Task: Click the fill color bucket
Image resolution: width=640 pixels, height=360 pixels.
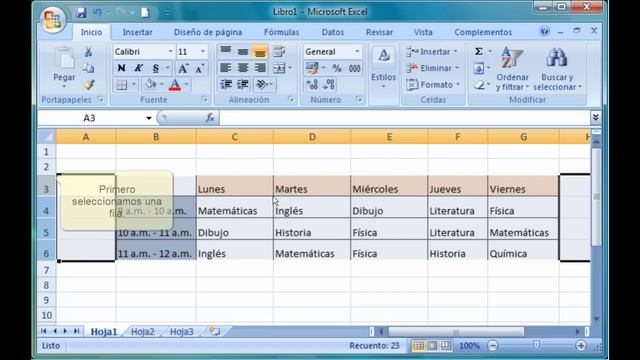Action: tap(150, 84)
